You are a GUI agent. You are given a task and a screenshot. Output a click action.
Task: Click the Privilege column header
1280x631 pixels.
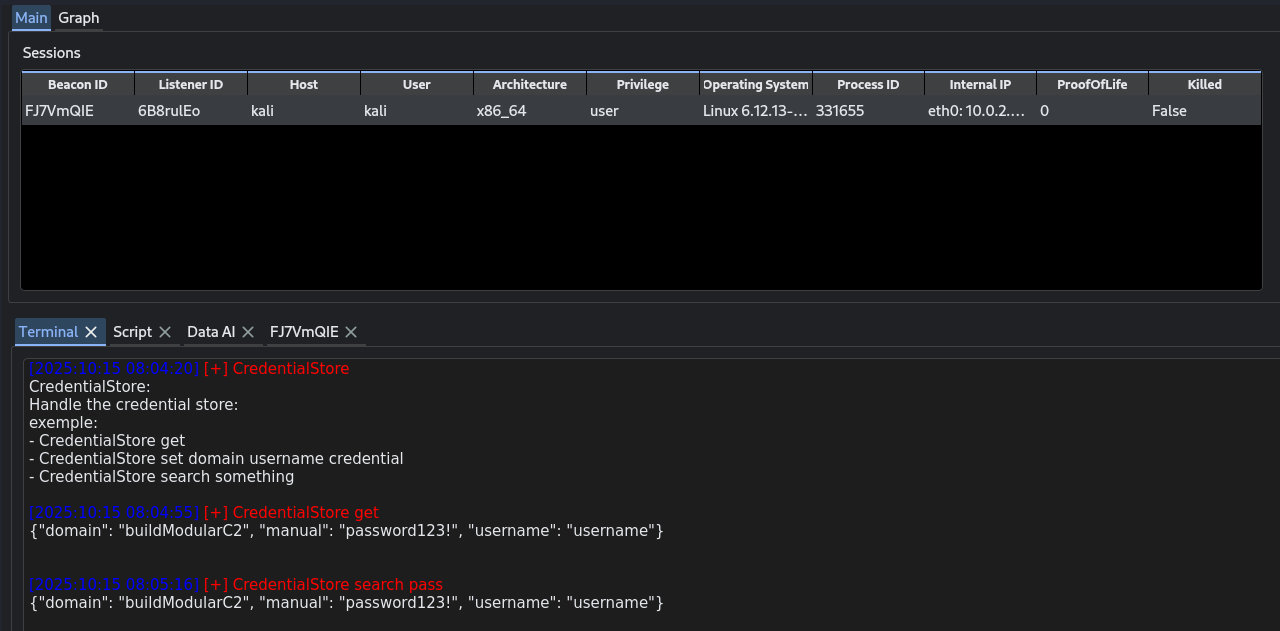click(642, 85)
